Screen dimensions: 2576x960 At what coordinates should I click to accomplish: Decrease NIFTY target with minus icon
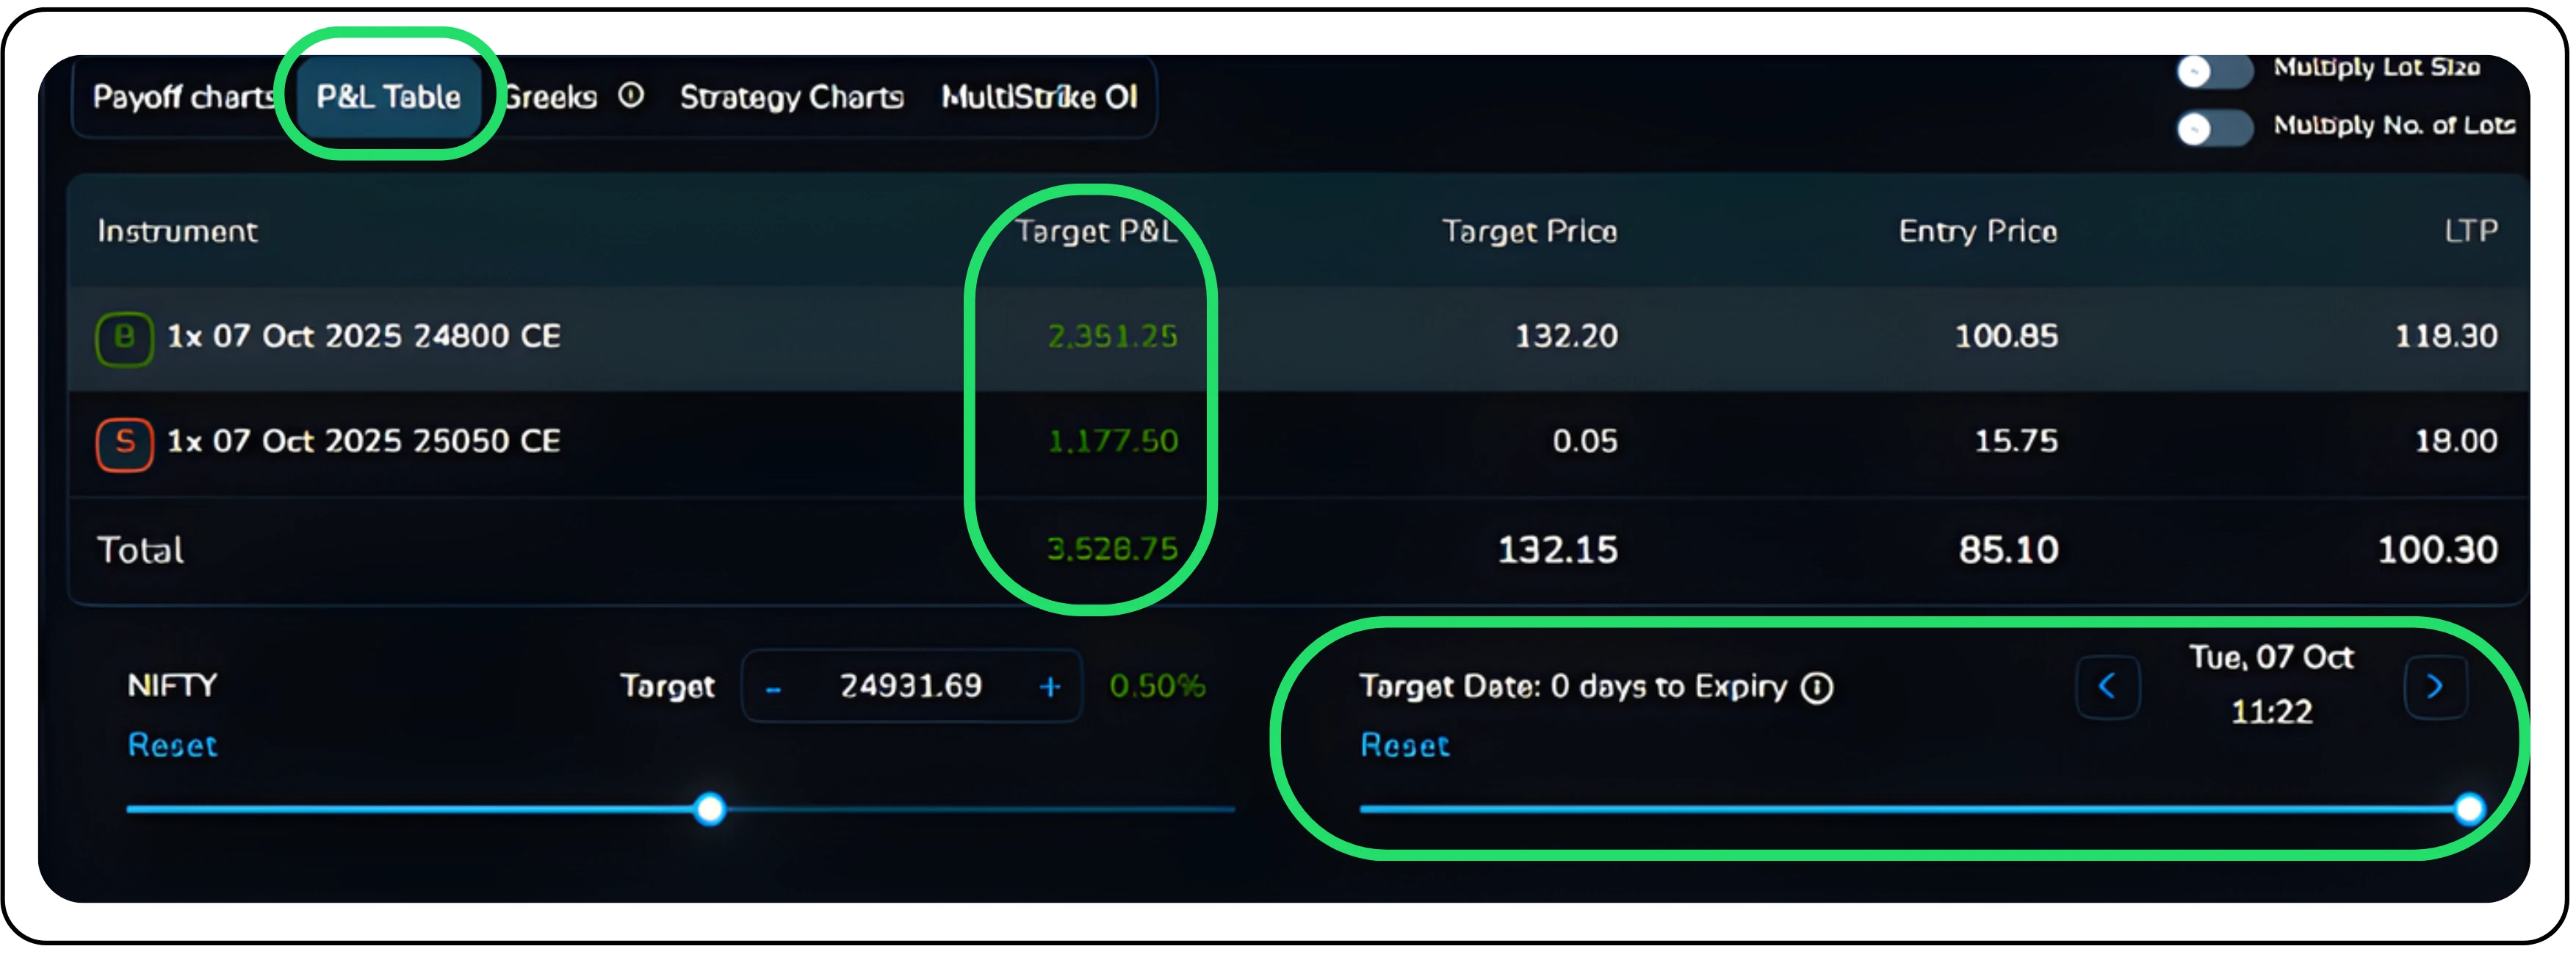click(x=773, y=688)
